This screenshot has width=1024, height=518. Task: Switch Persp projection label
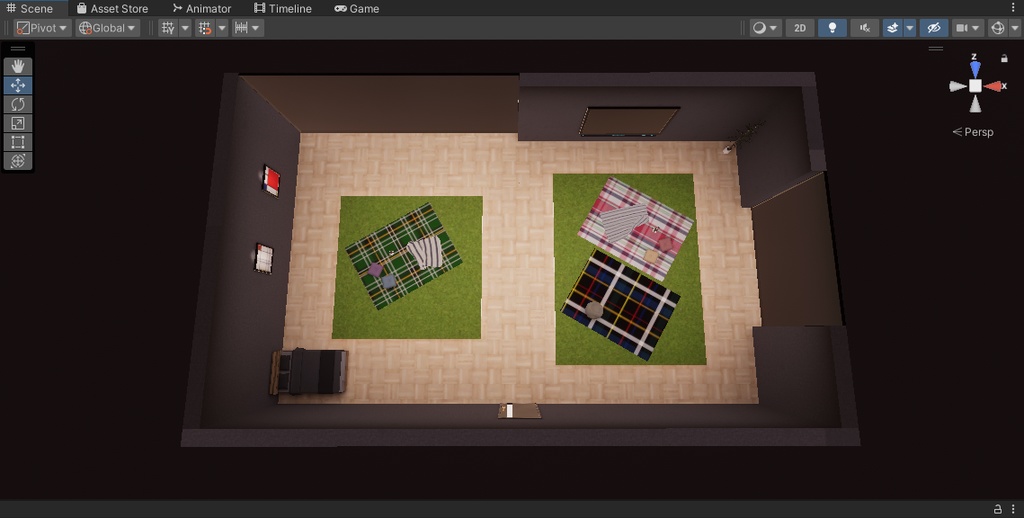[972, 132]
